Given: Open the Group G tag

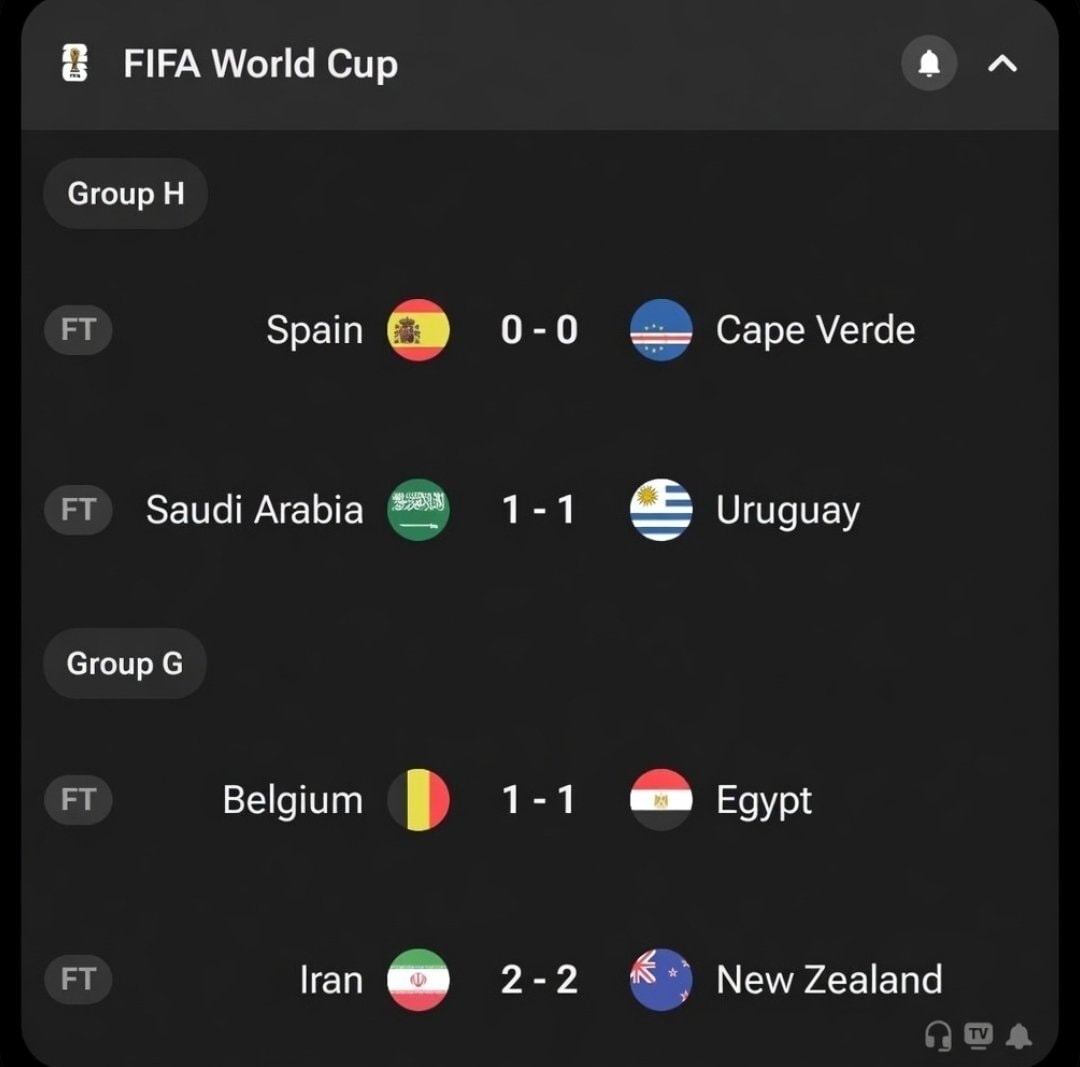Looking at the screenshot, I should (125, 663).
